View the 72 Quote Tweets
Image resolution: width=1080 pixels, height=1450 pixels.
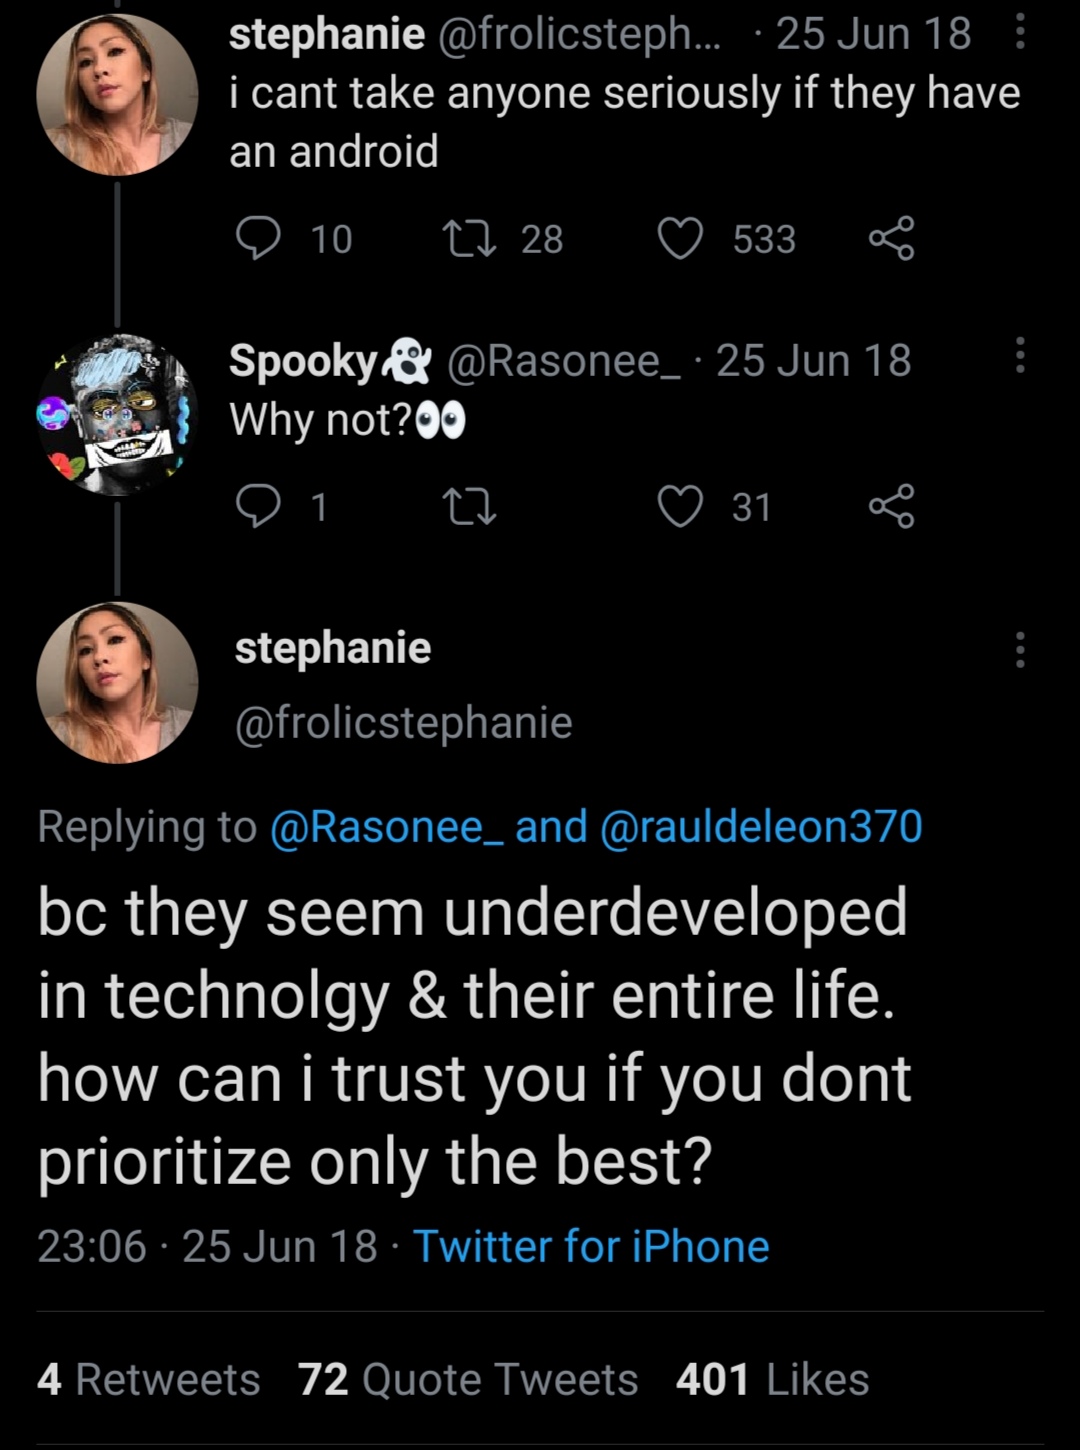click(468, 1380)
